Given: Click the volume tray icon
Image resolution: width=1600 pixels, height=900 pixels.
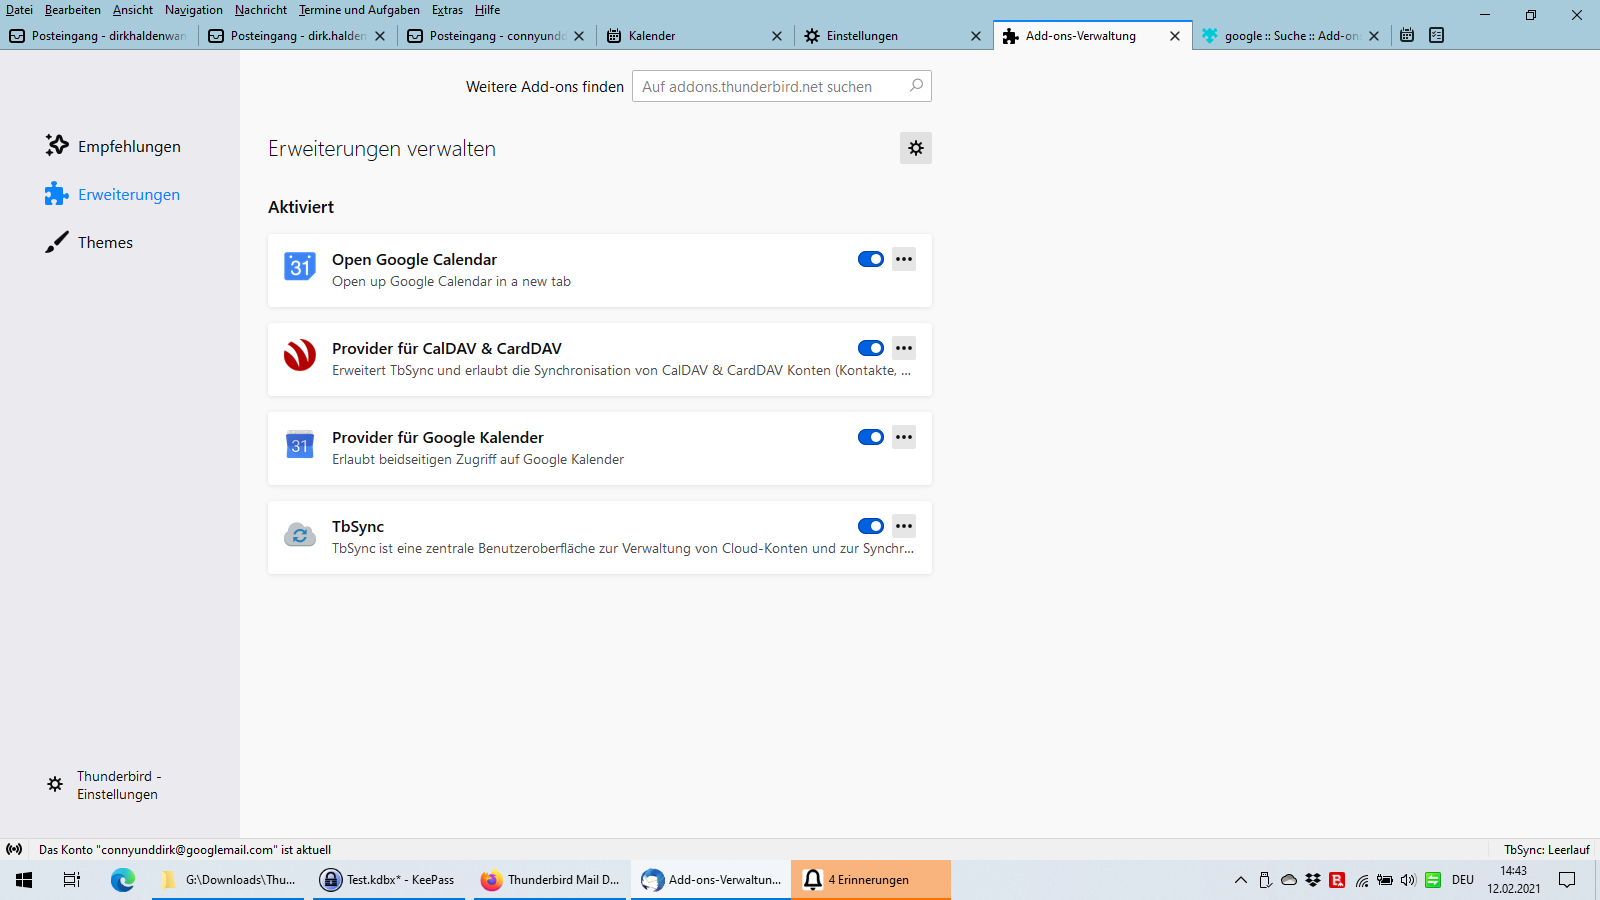Looking at the screenshot, I should (1409, 880).
